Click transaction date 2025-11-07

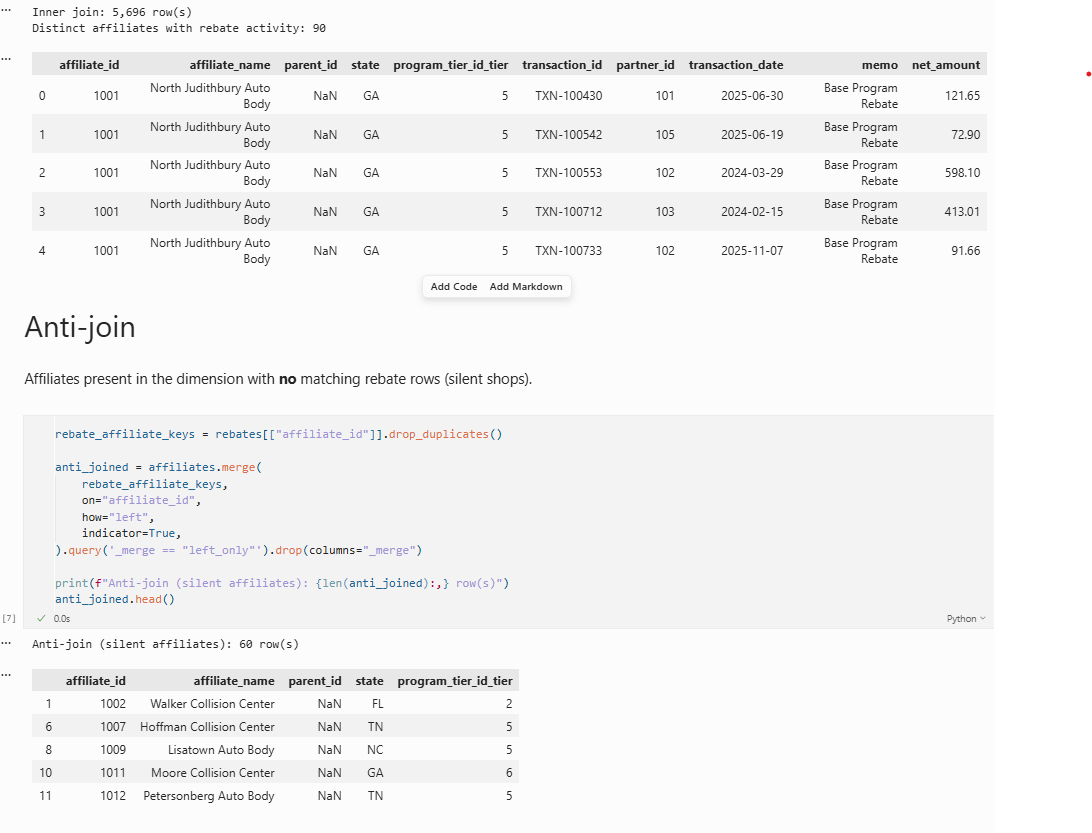(752, 251)
